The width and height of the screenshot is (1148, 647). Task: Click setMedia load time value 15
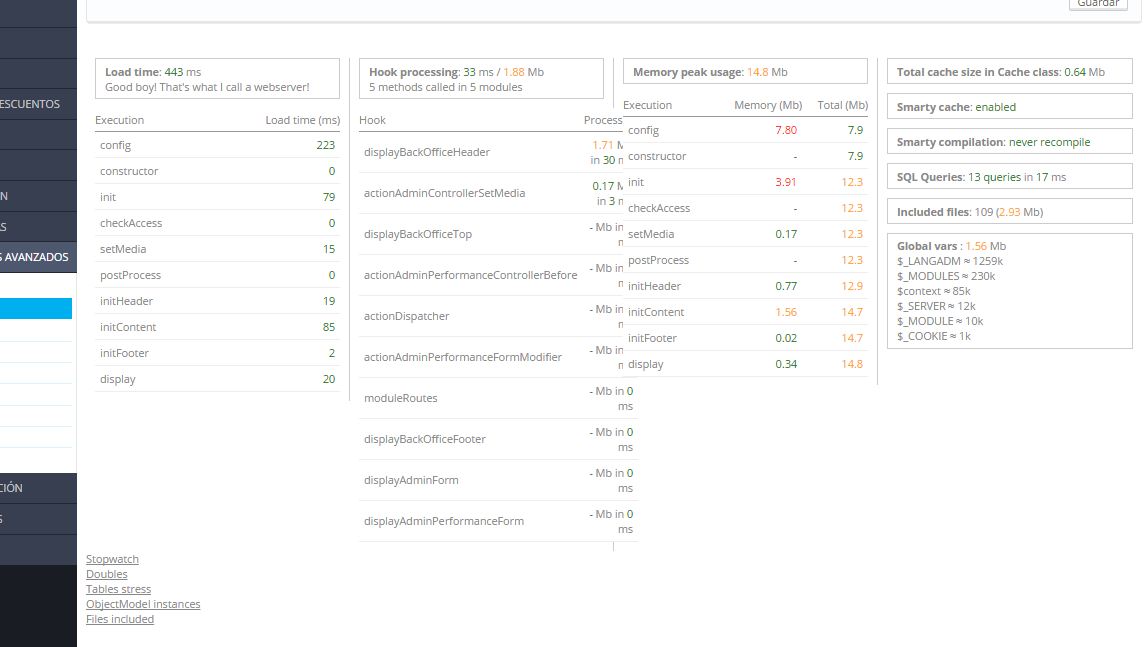[329, 249]
